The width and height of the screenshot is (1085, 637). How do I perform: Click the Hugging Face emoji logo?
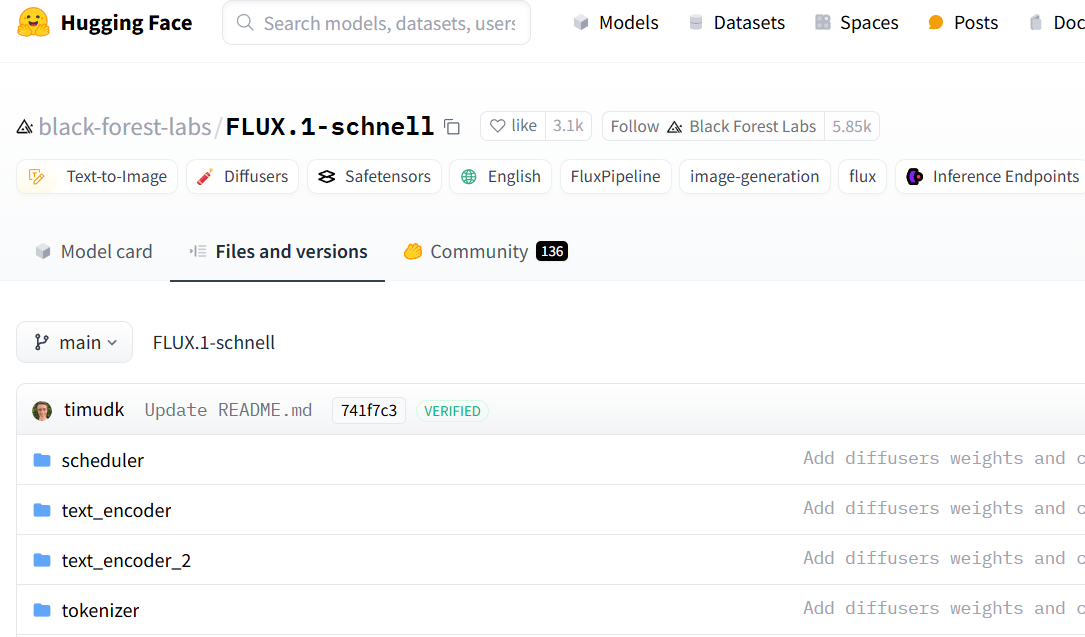(x=33, y=23)
